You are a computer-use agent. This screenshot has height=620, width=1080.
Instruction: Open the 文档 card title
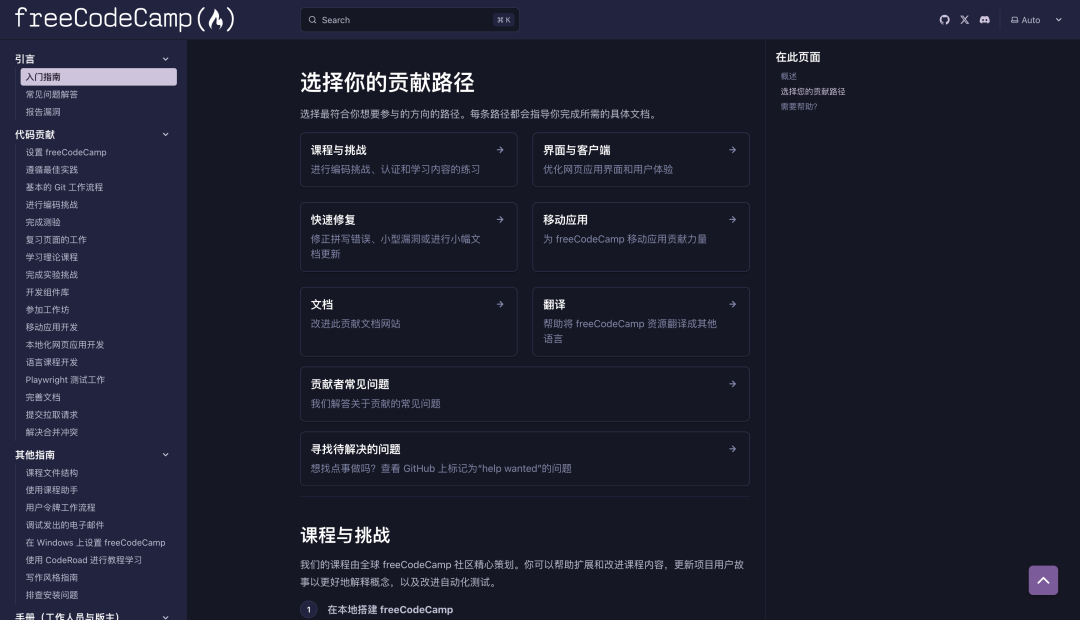pyautogui.click(x=322, y=304)
